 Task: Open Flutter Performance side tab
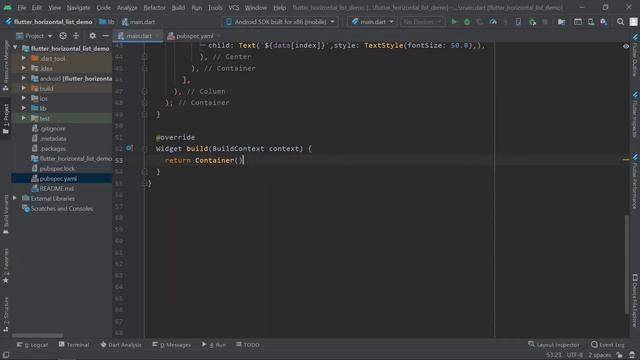(635, 182)
